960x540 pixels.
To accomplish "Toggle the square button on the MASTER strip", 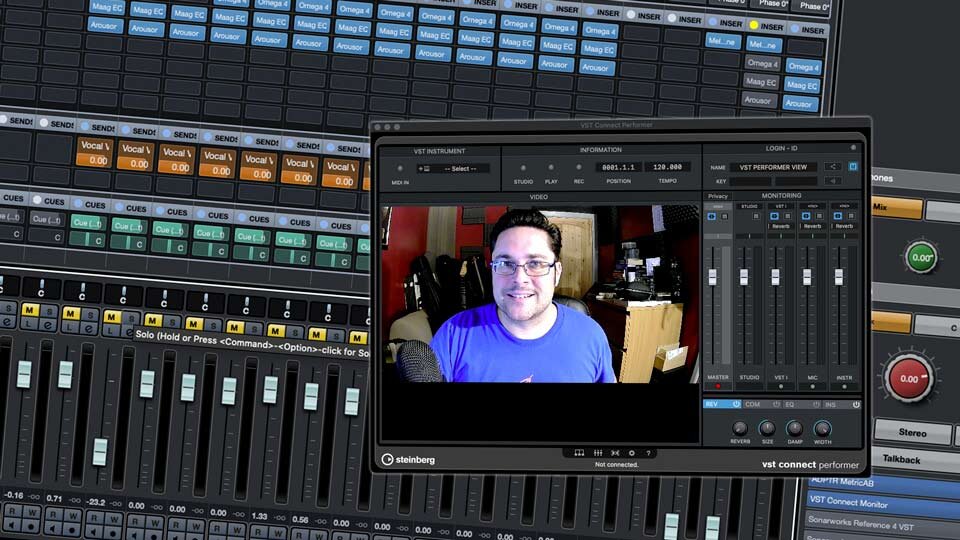I will (725, 217).
